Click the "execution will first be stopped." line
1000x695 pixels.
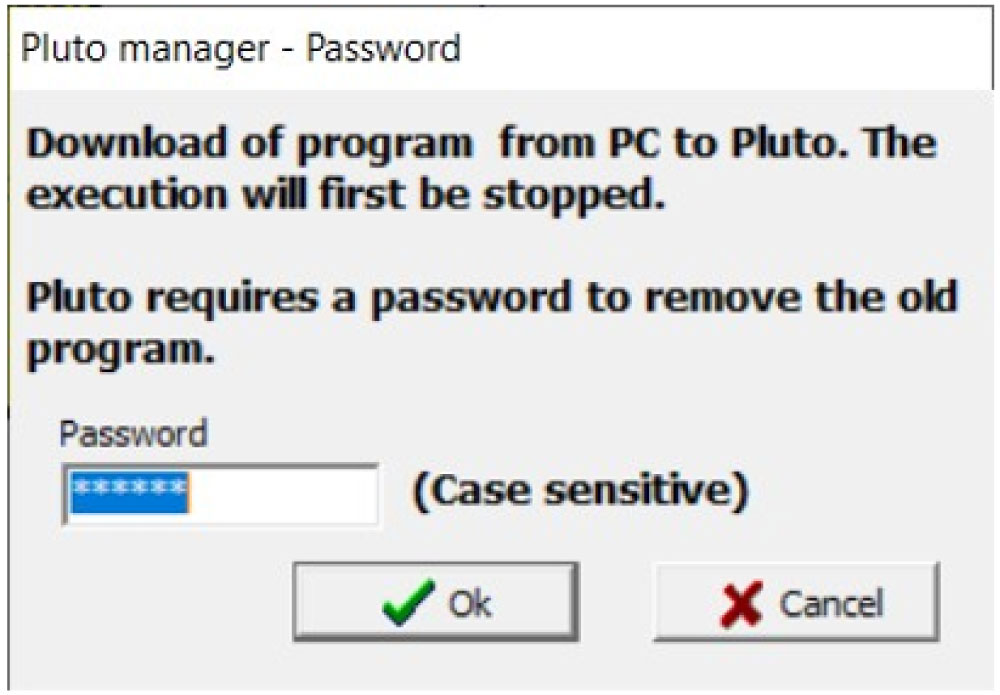(x=346, y=193)
